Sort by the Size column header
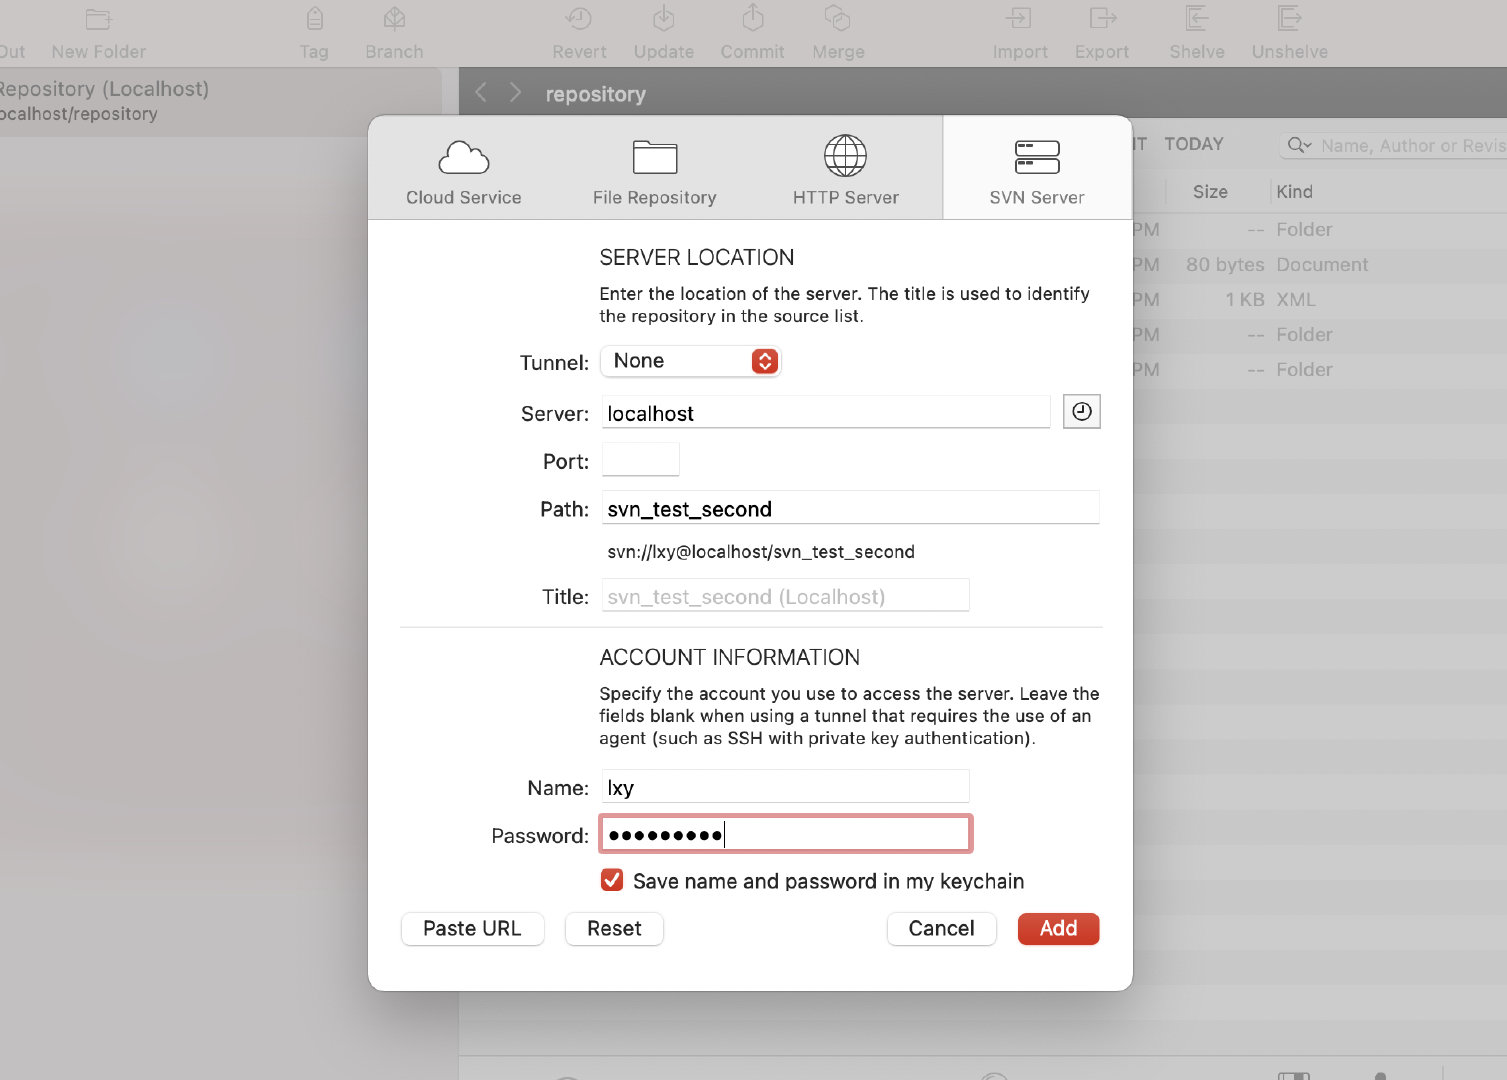The width and height of the screenshot is (1507, 1080). click(x=1210, y=192)
